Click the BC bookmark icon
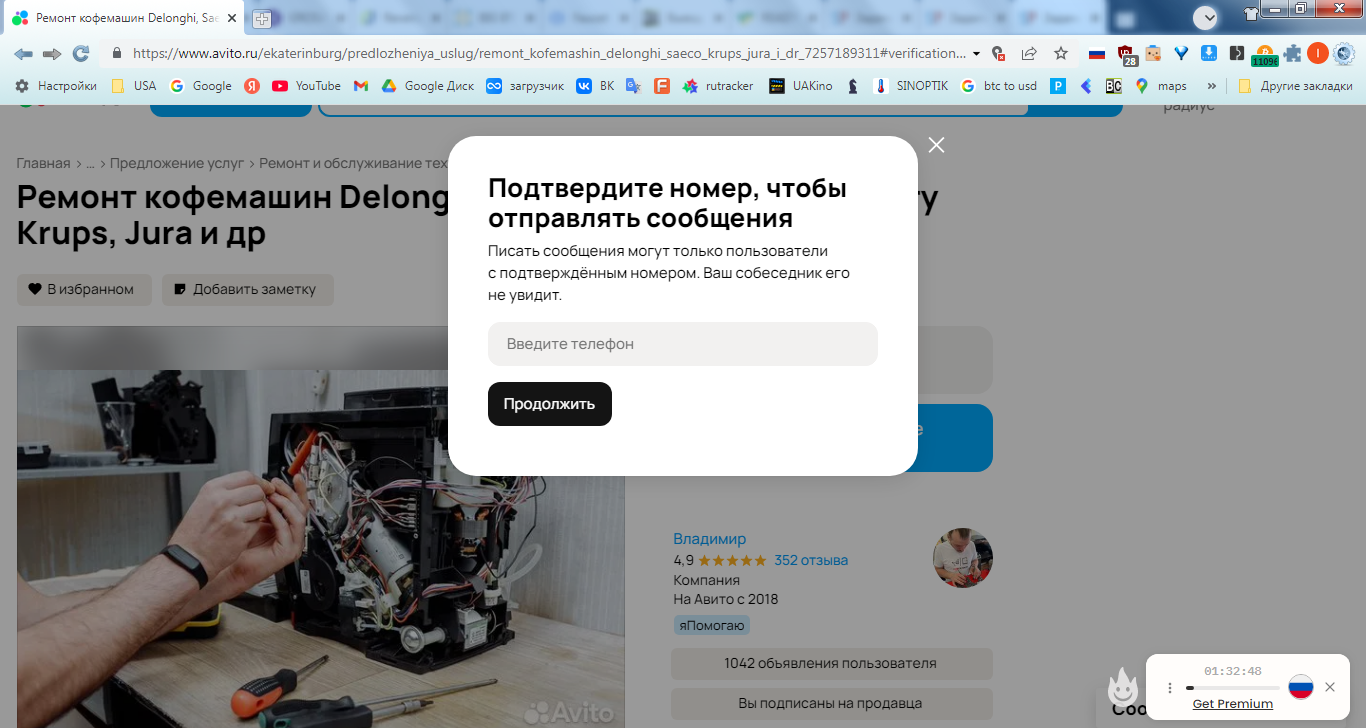1366x728 pixels. (1113, 86)
